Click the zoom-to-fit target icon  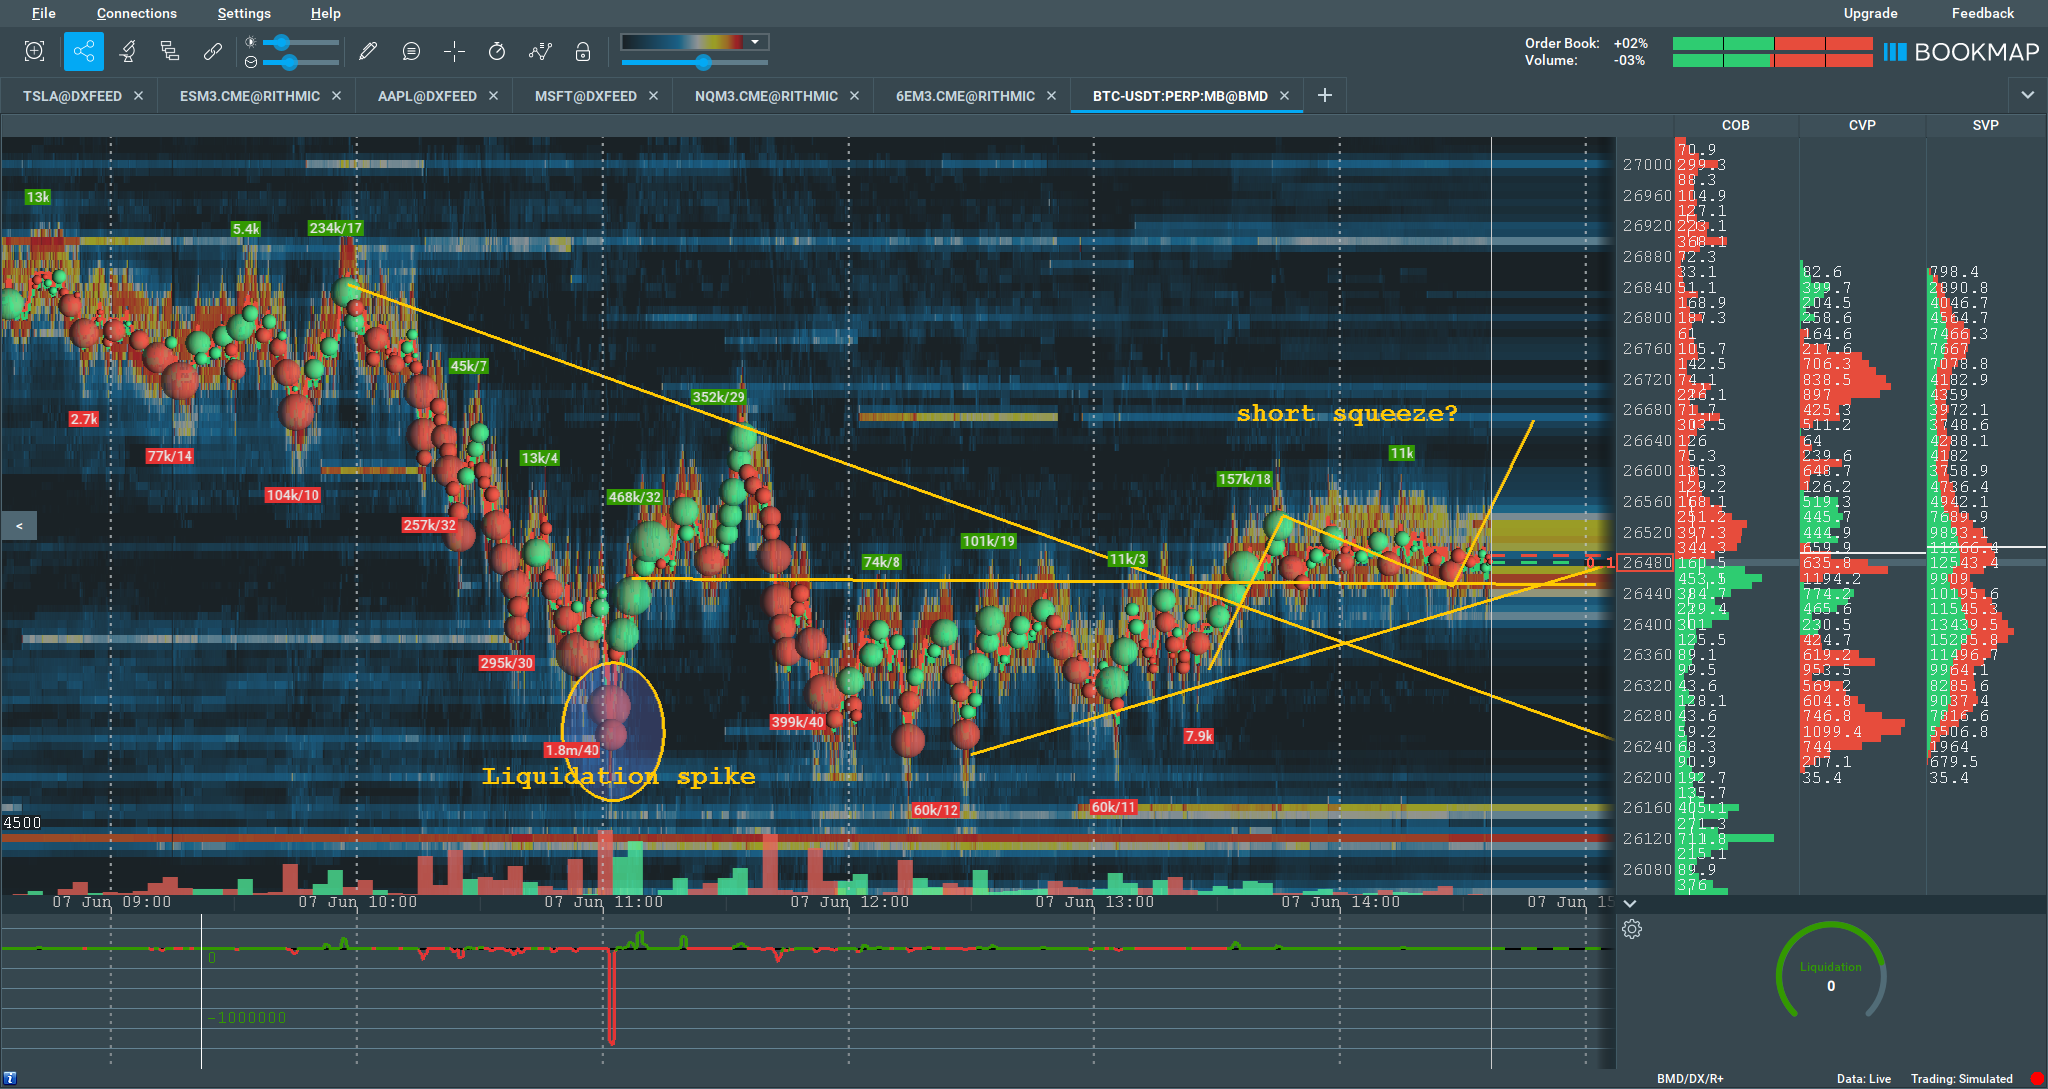coord(35,51)
